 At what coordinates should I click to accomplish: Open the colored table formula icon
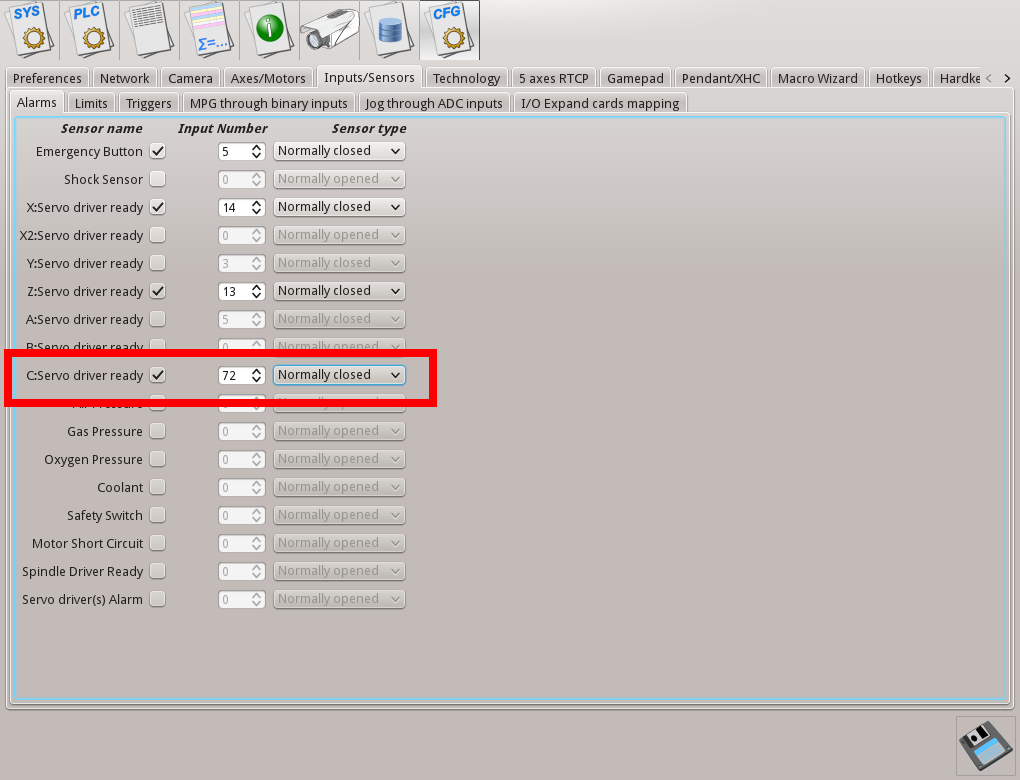[210, 30]
